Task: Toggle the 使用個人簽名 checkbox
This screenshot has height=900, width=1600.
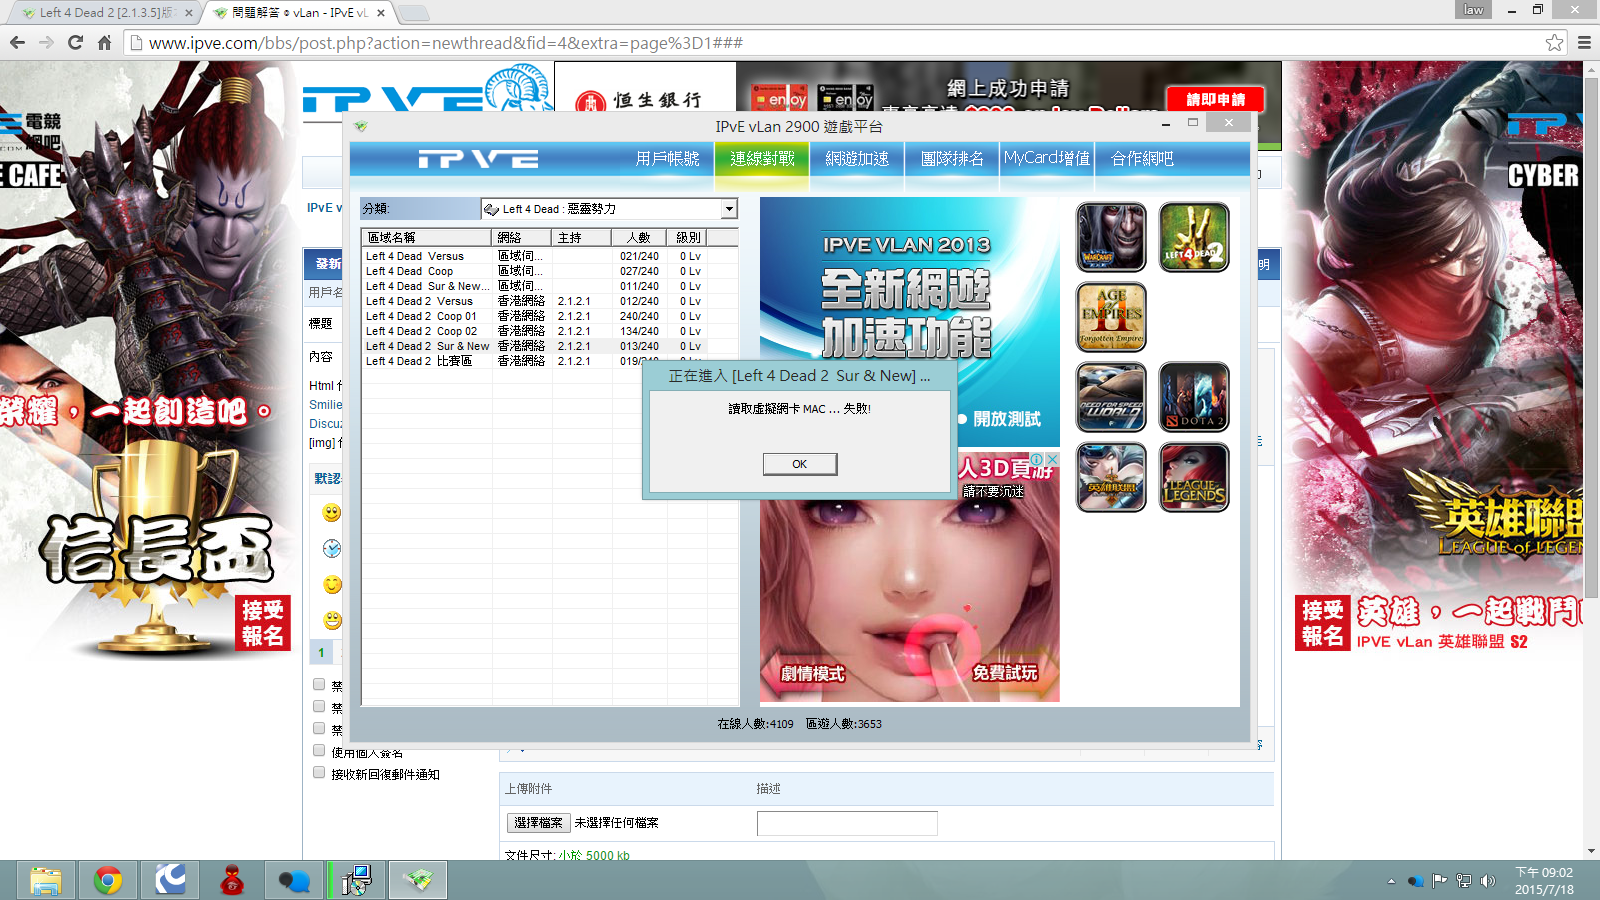Action: click(319, 750)
